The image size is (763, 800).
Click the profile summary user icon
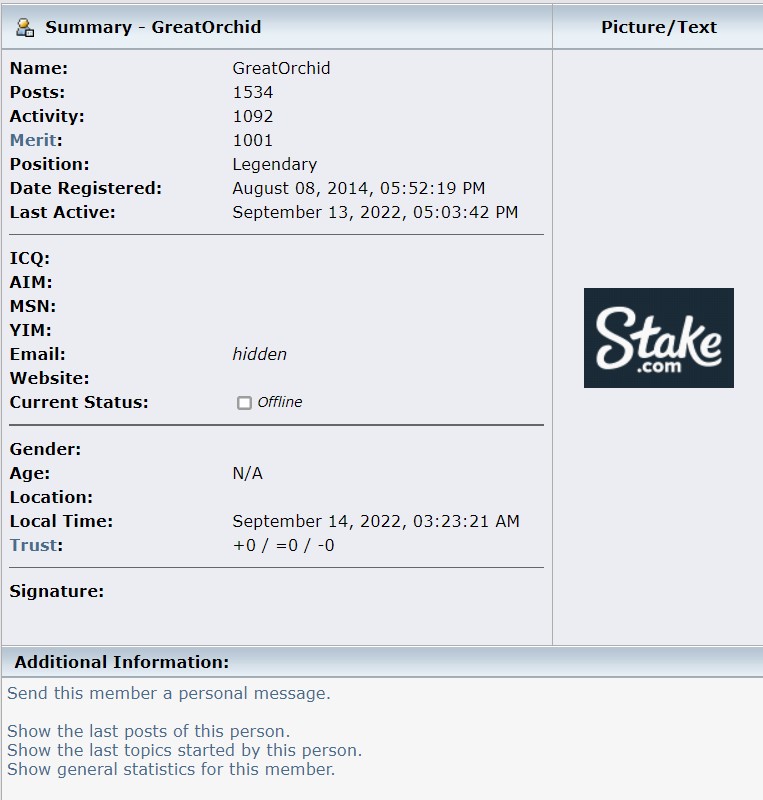coord(24,28)
